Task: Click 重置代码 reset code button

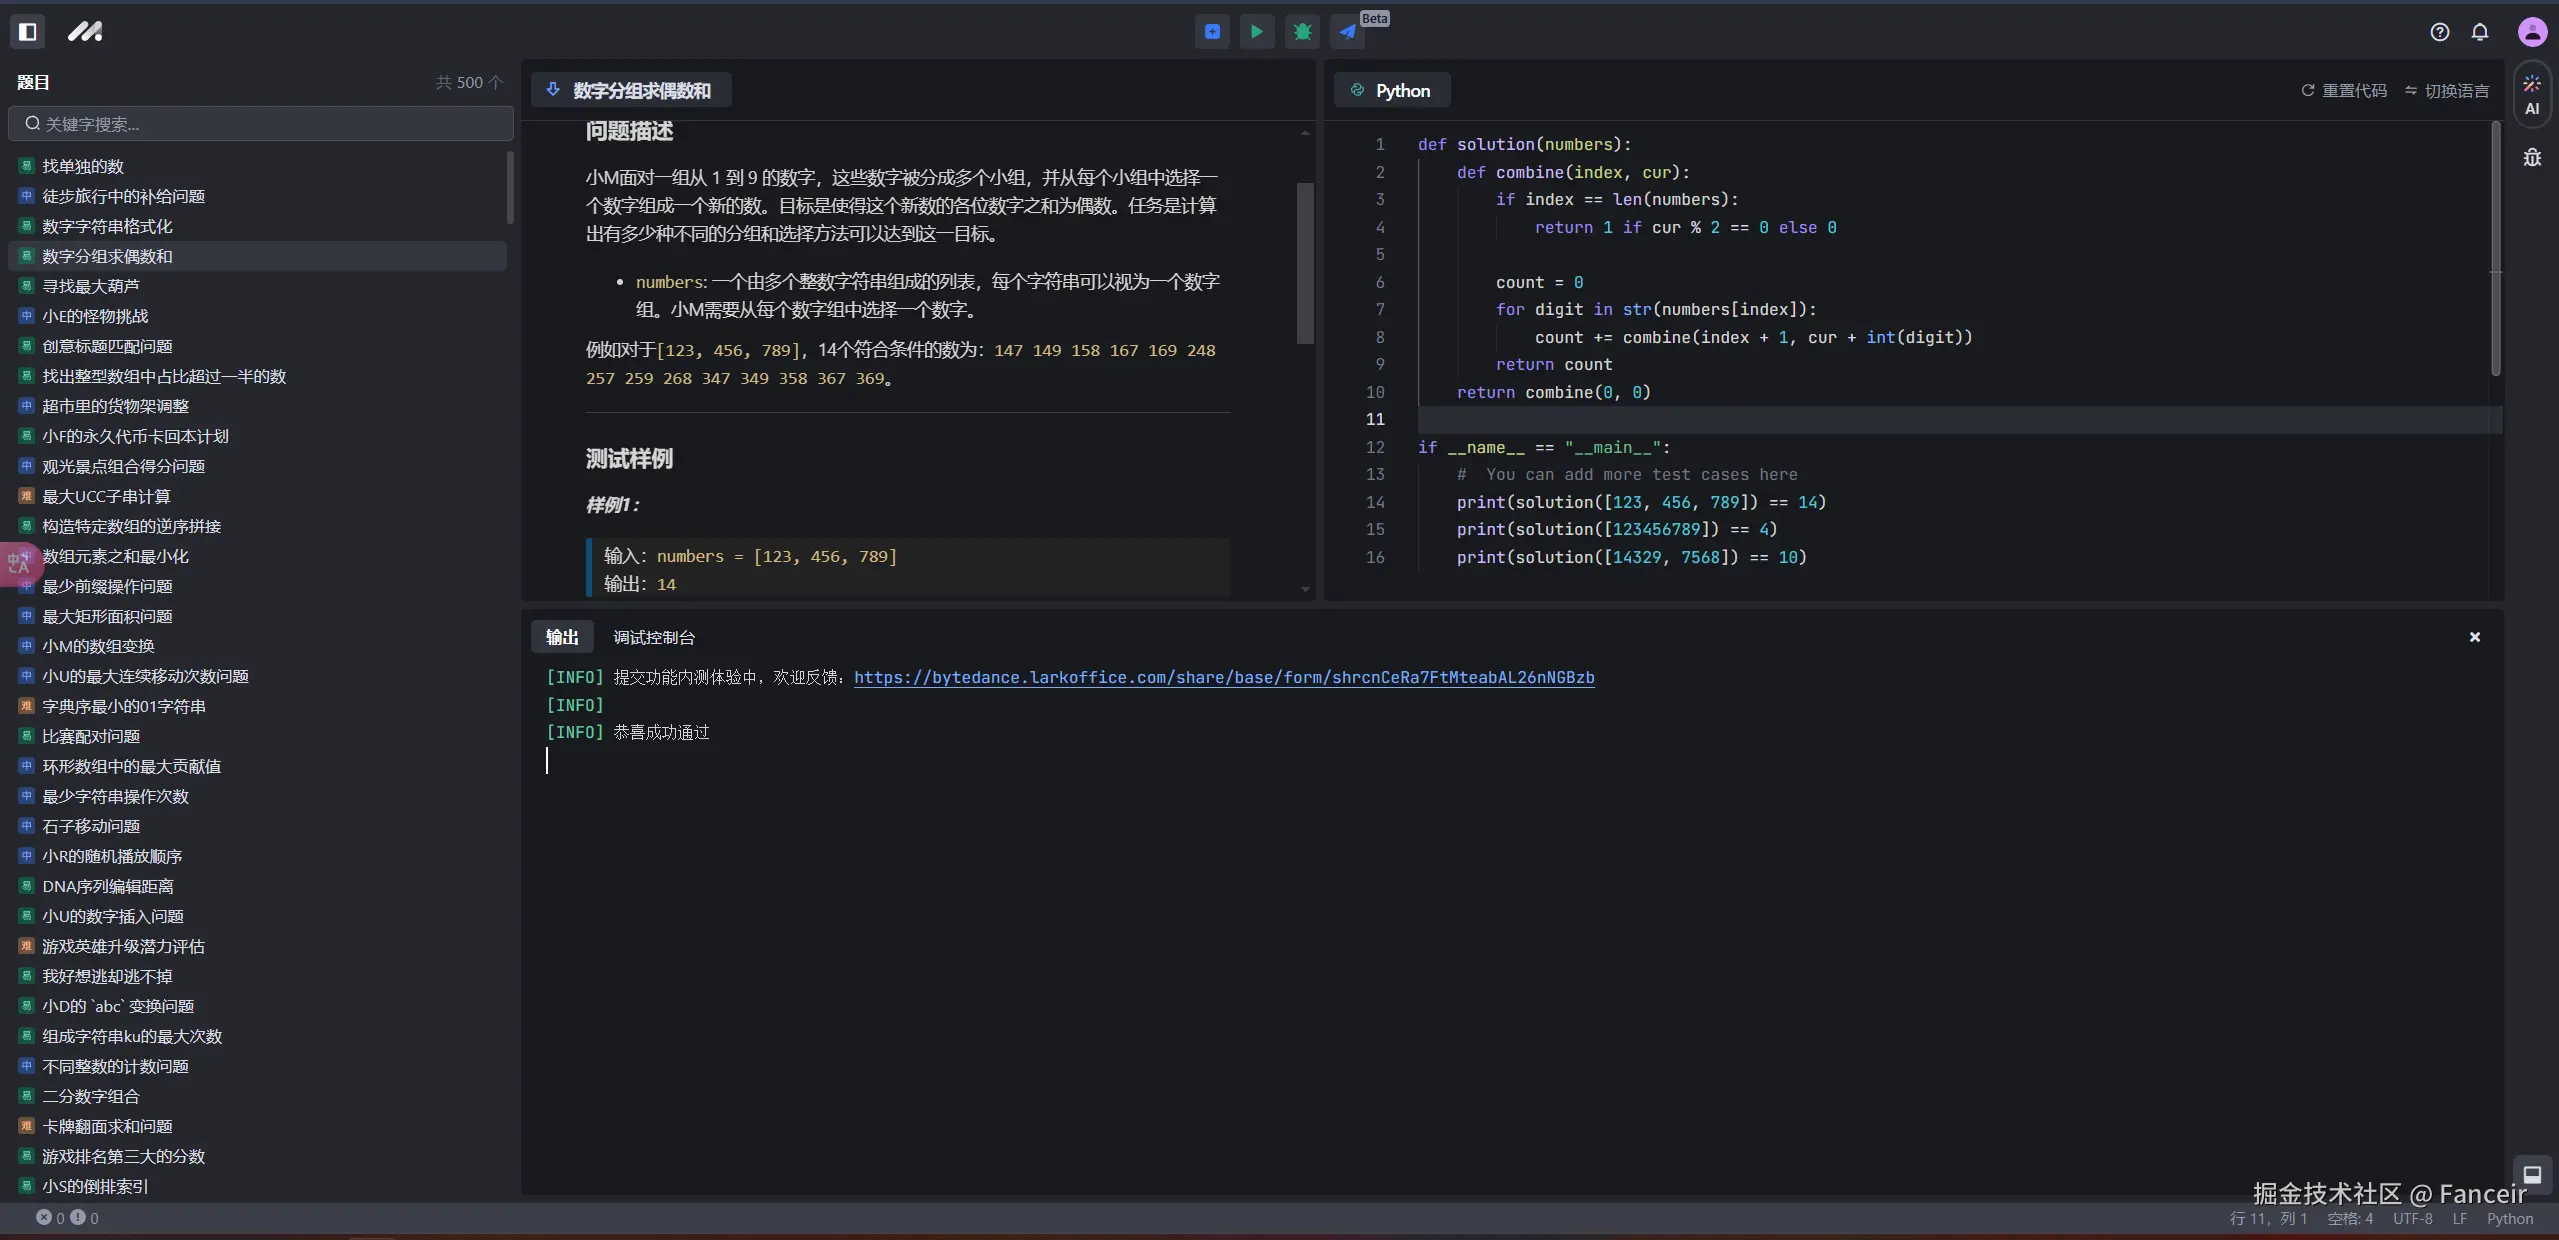Action: click(x=2344, y=90)
